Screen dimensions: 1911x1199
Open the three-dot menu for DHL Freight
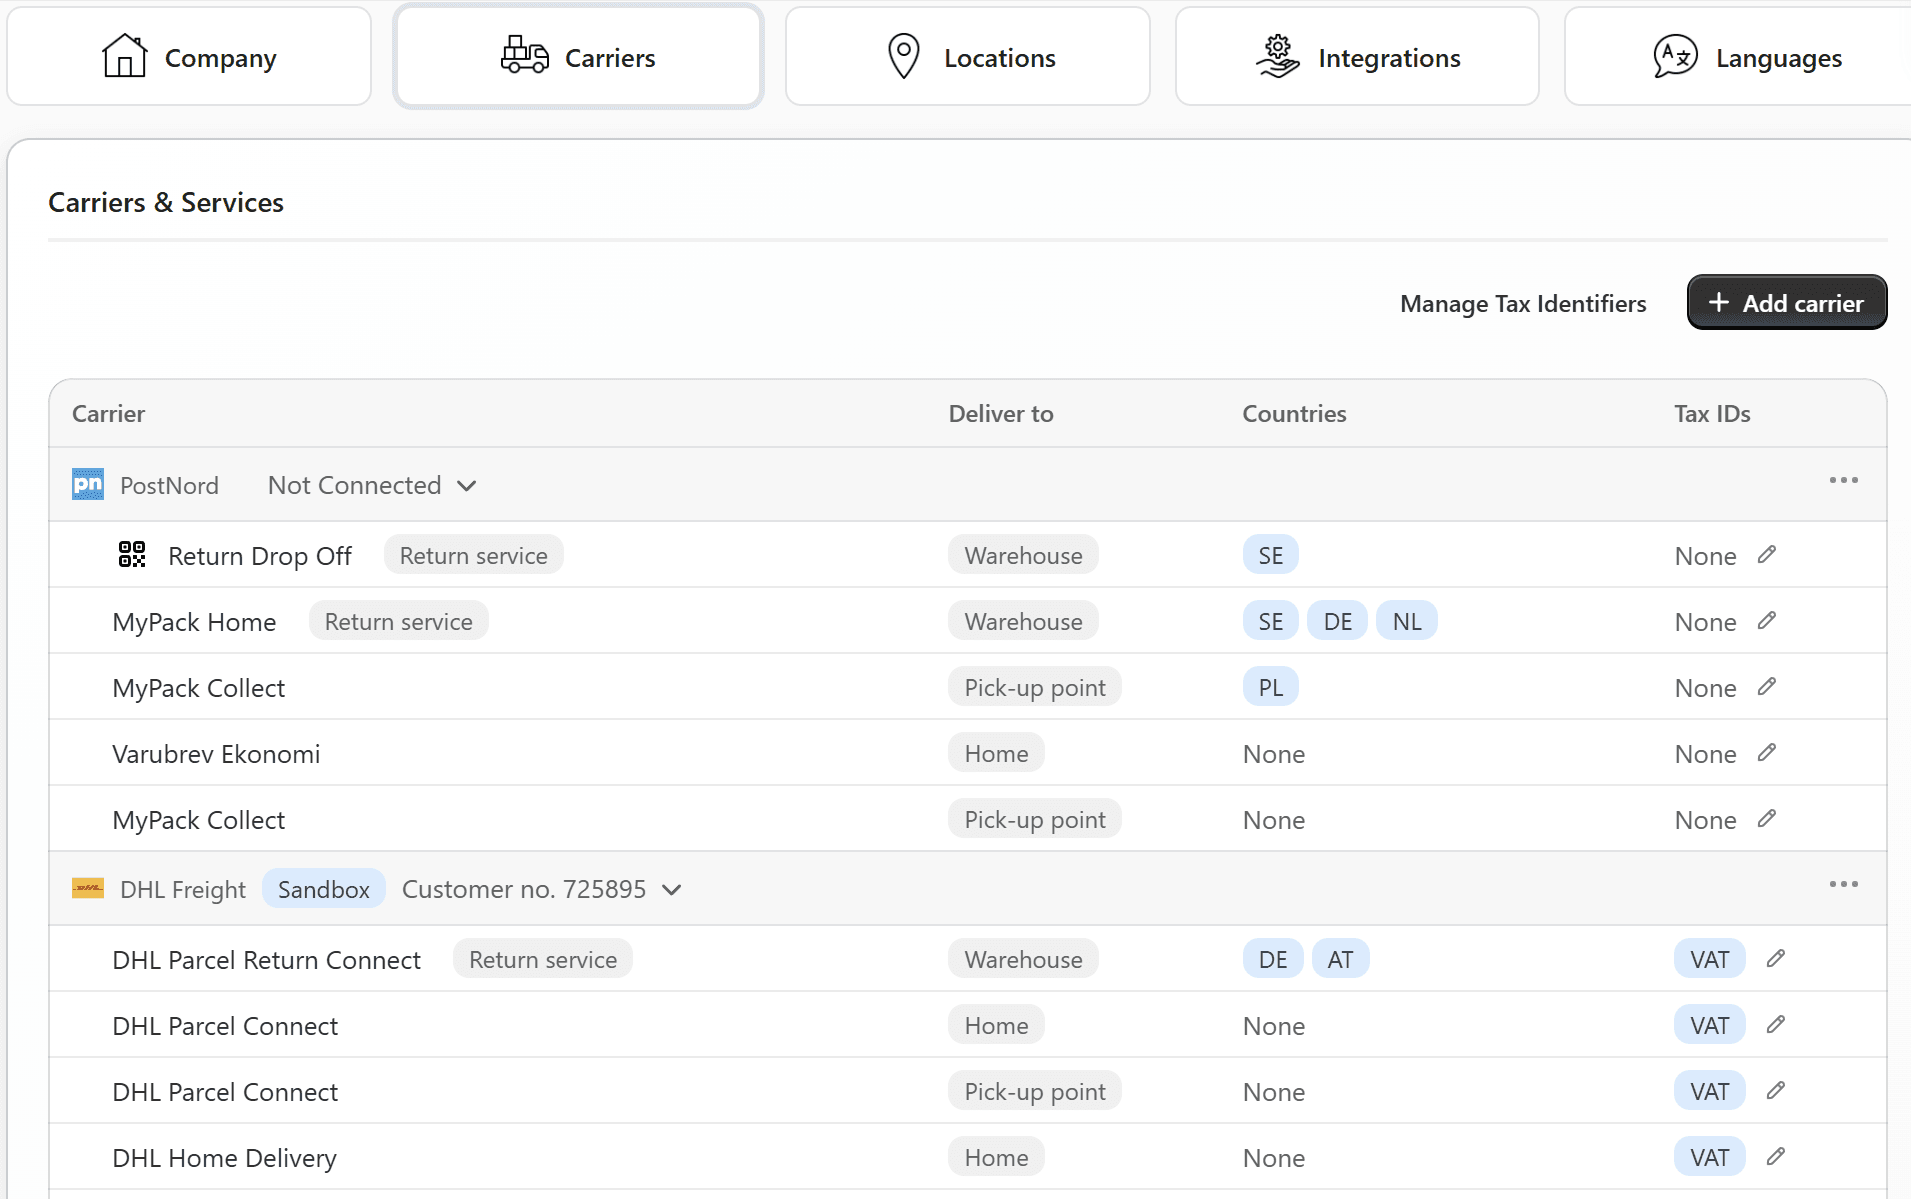[1844, 884]
